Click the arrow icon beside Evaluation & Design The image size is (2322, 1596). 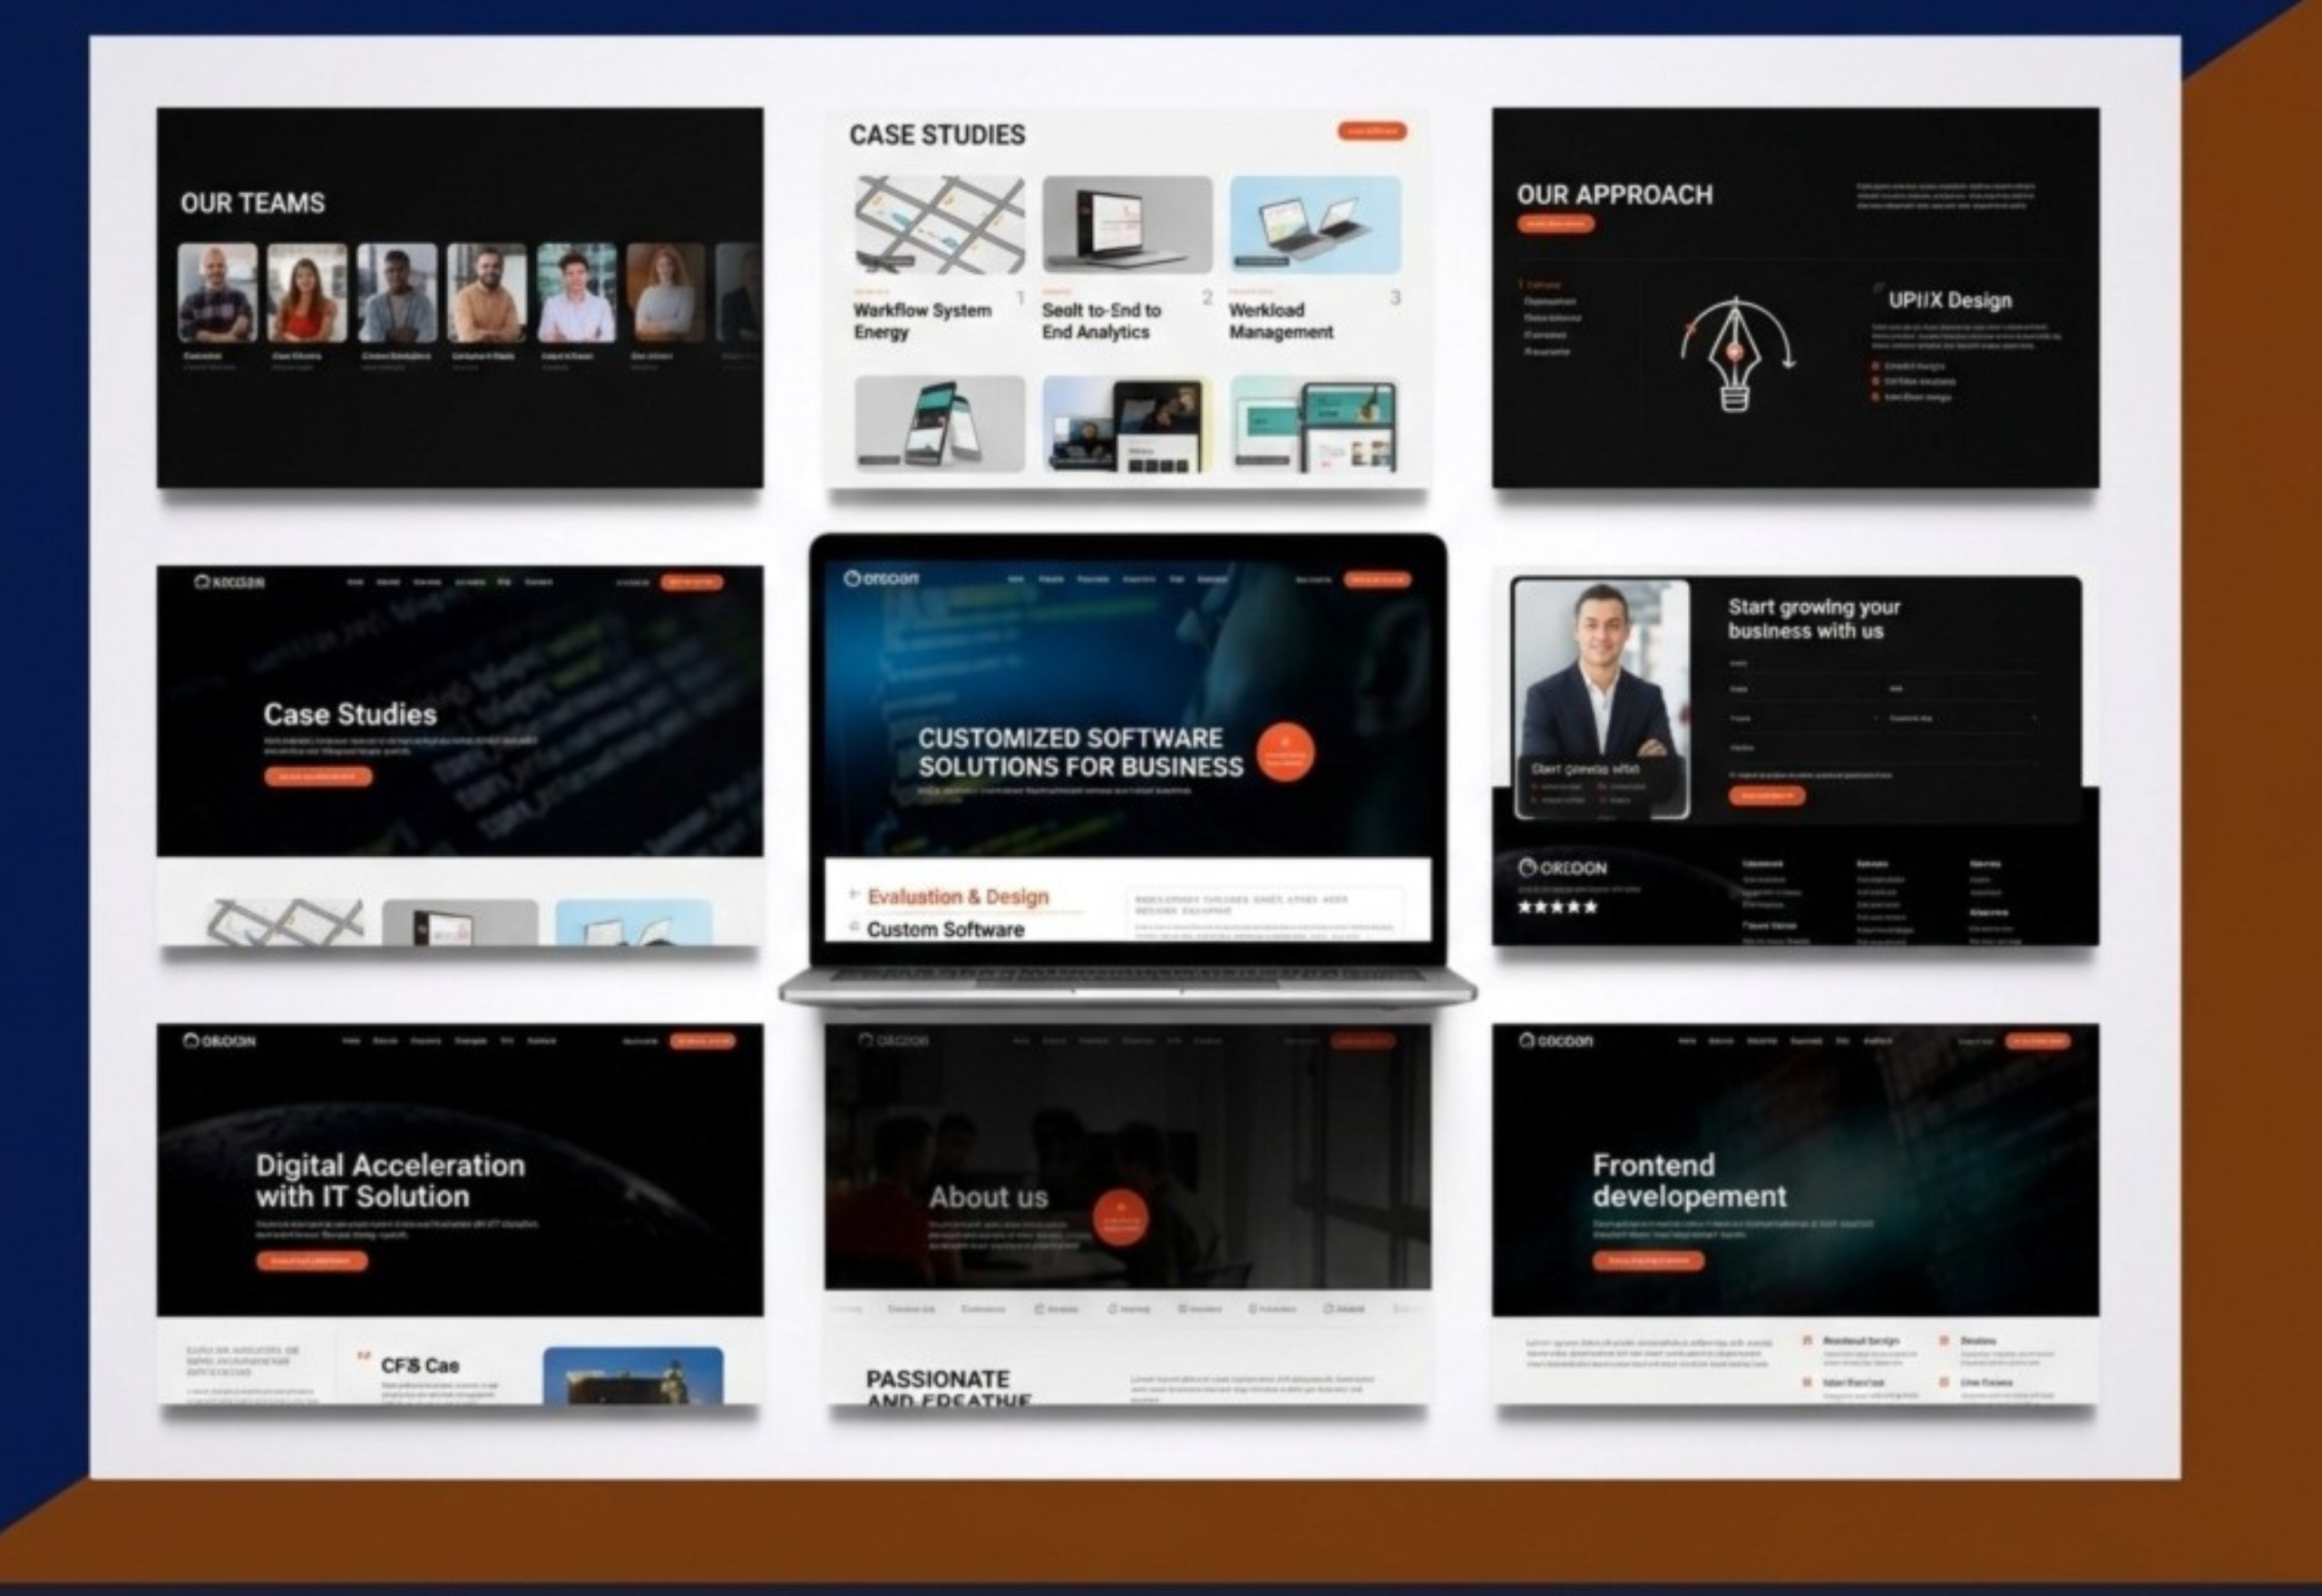pos(854,894)
